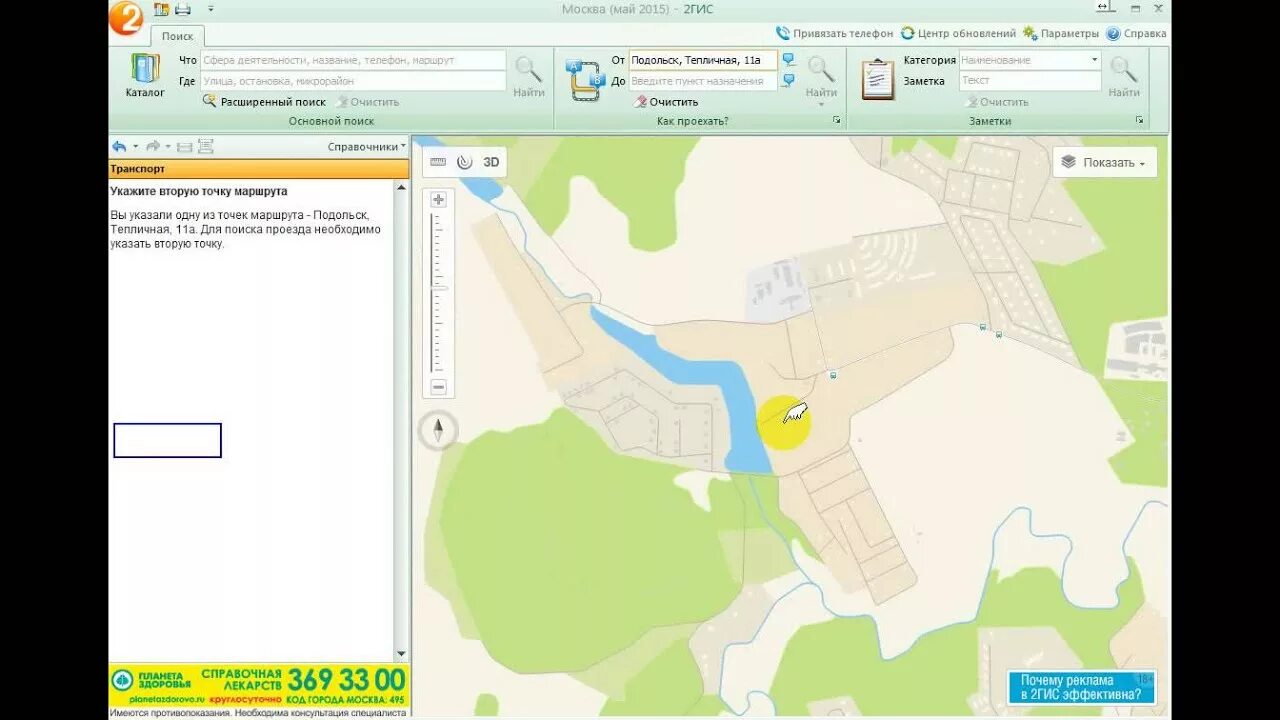Viewport: 1280px width, 720px height.
Task: Click the До destination field
Action: click(703, 81)
